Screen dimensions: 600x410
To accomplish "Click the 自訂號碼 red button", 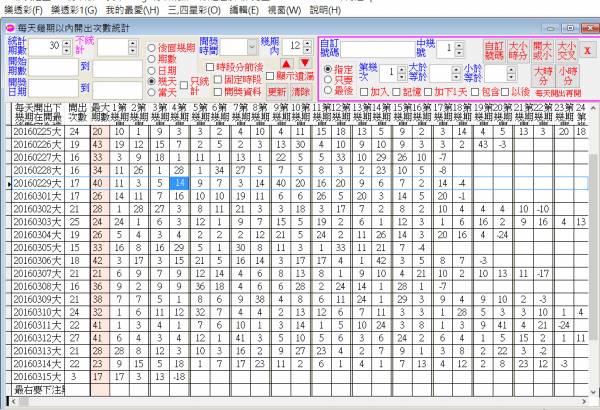I will (x=494, y=49).
